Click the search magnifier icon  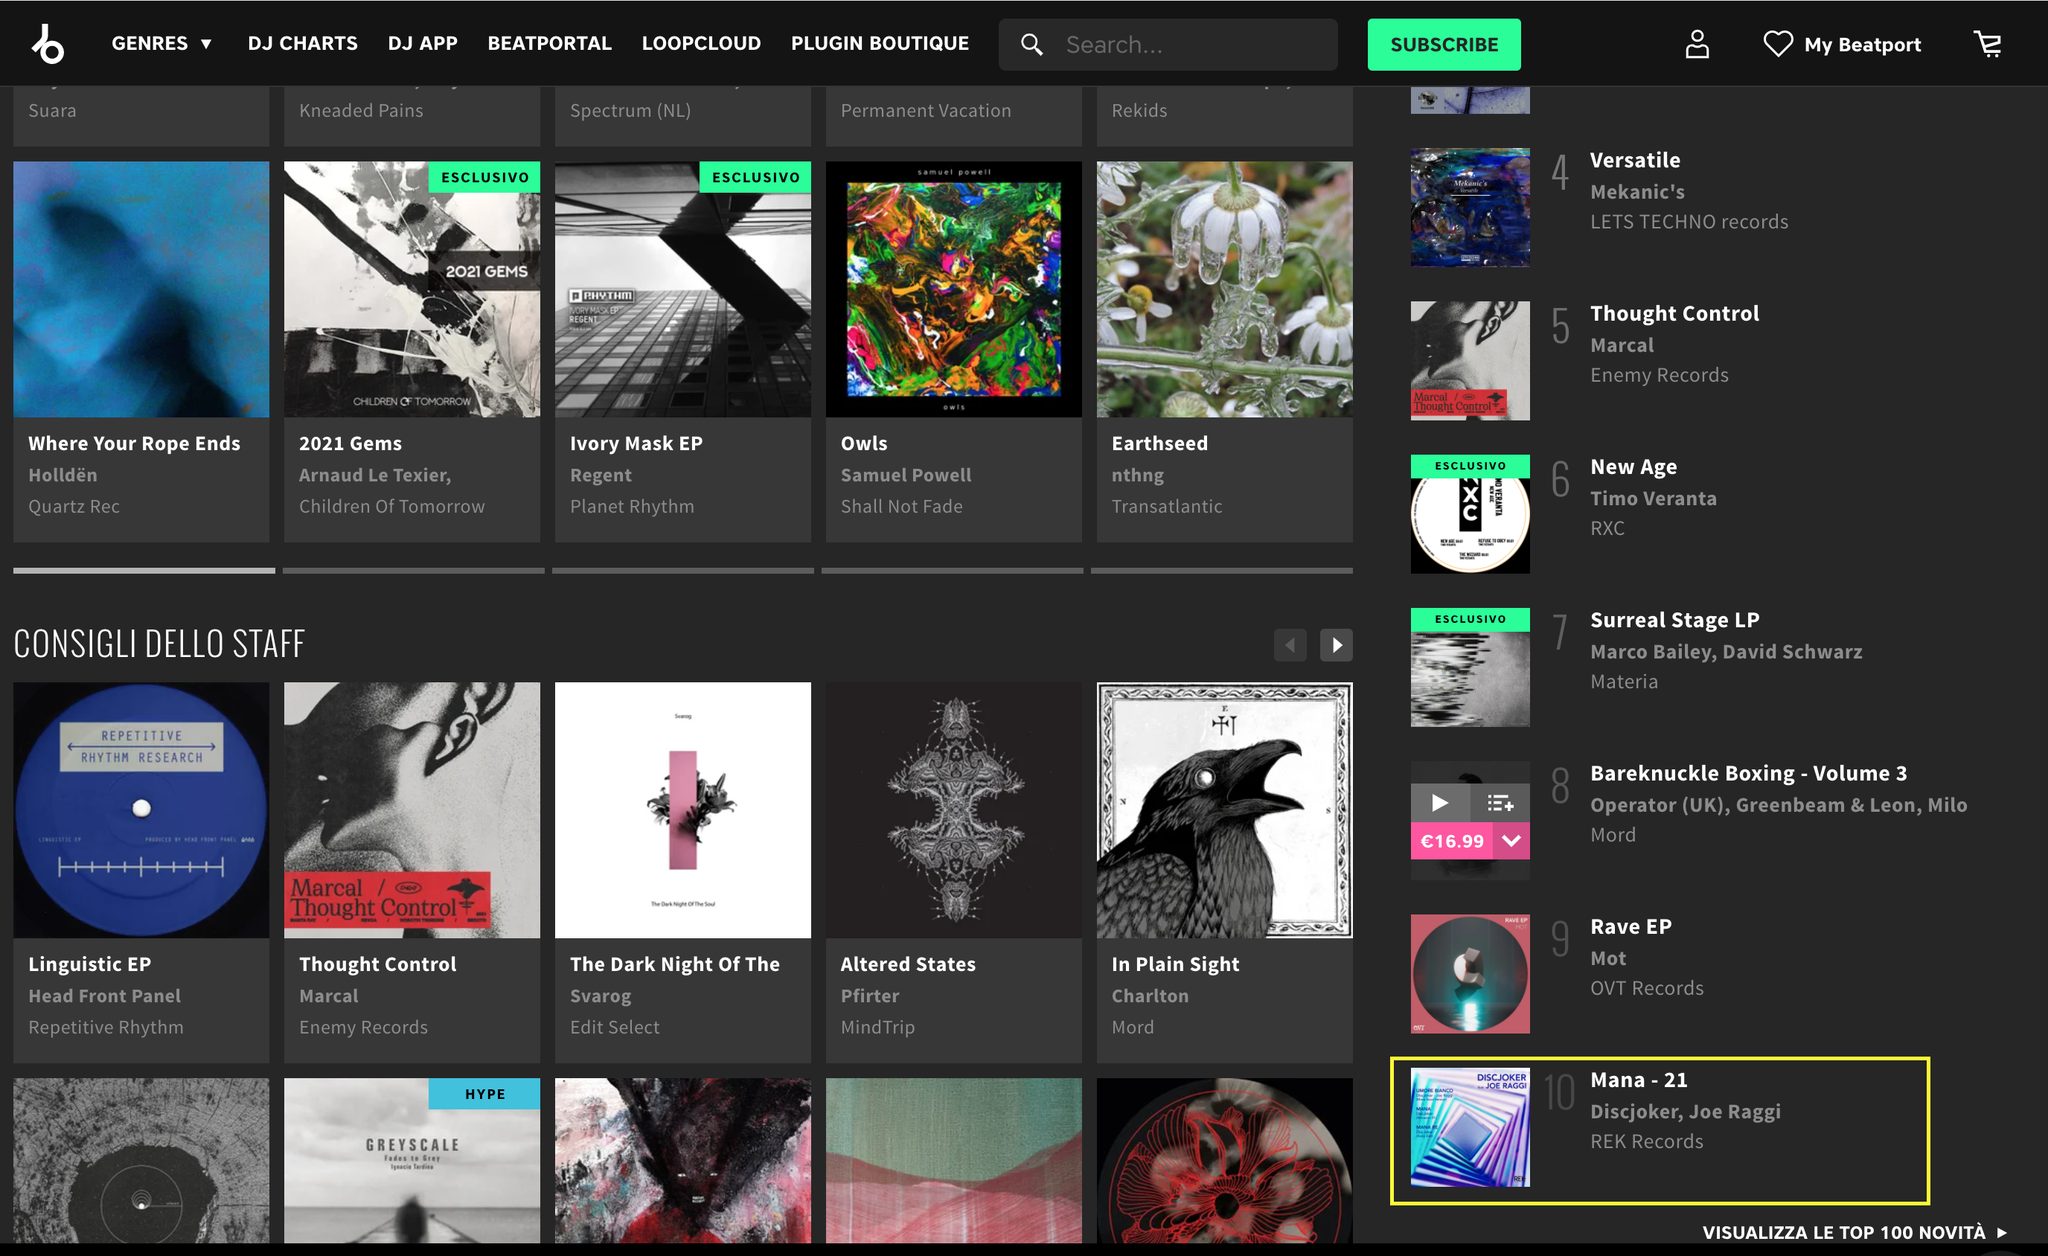1031,45
